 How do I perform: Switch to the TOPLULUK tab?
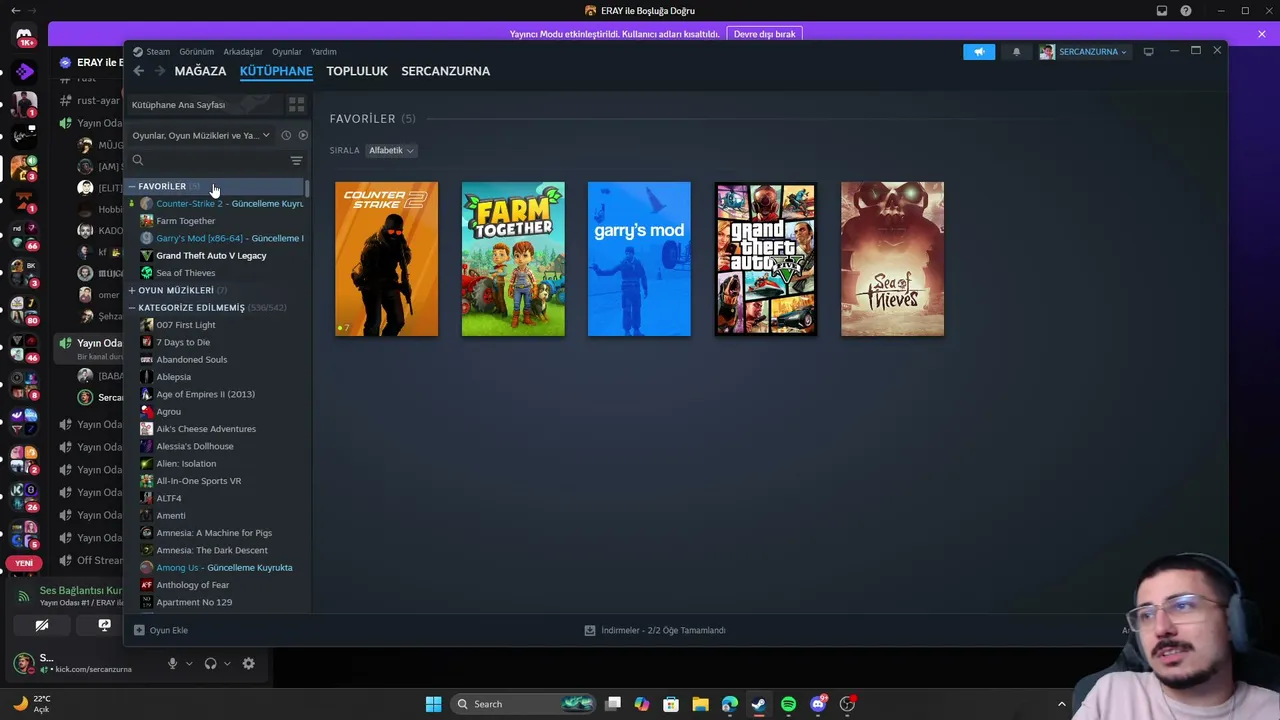[x=357, y=71]
